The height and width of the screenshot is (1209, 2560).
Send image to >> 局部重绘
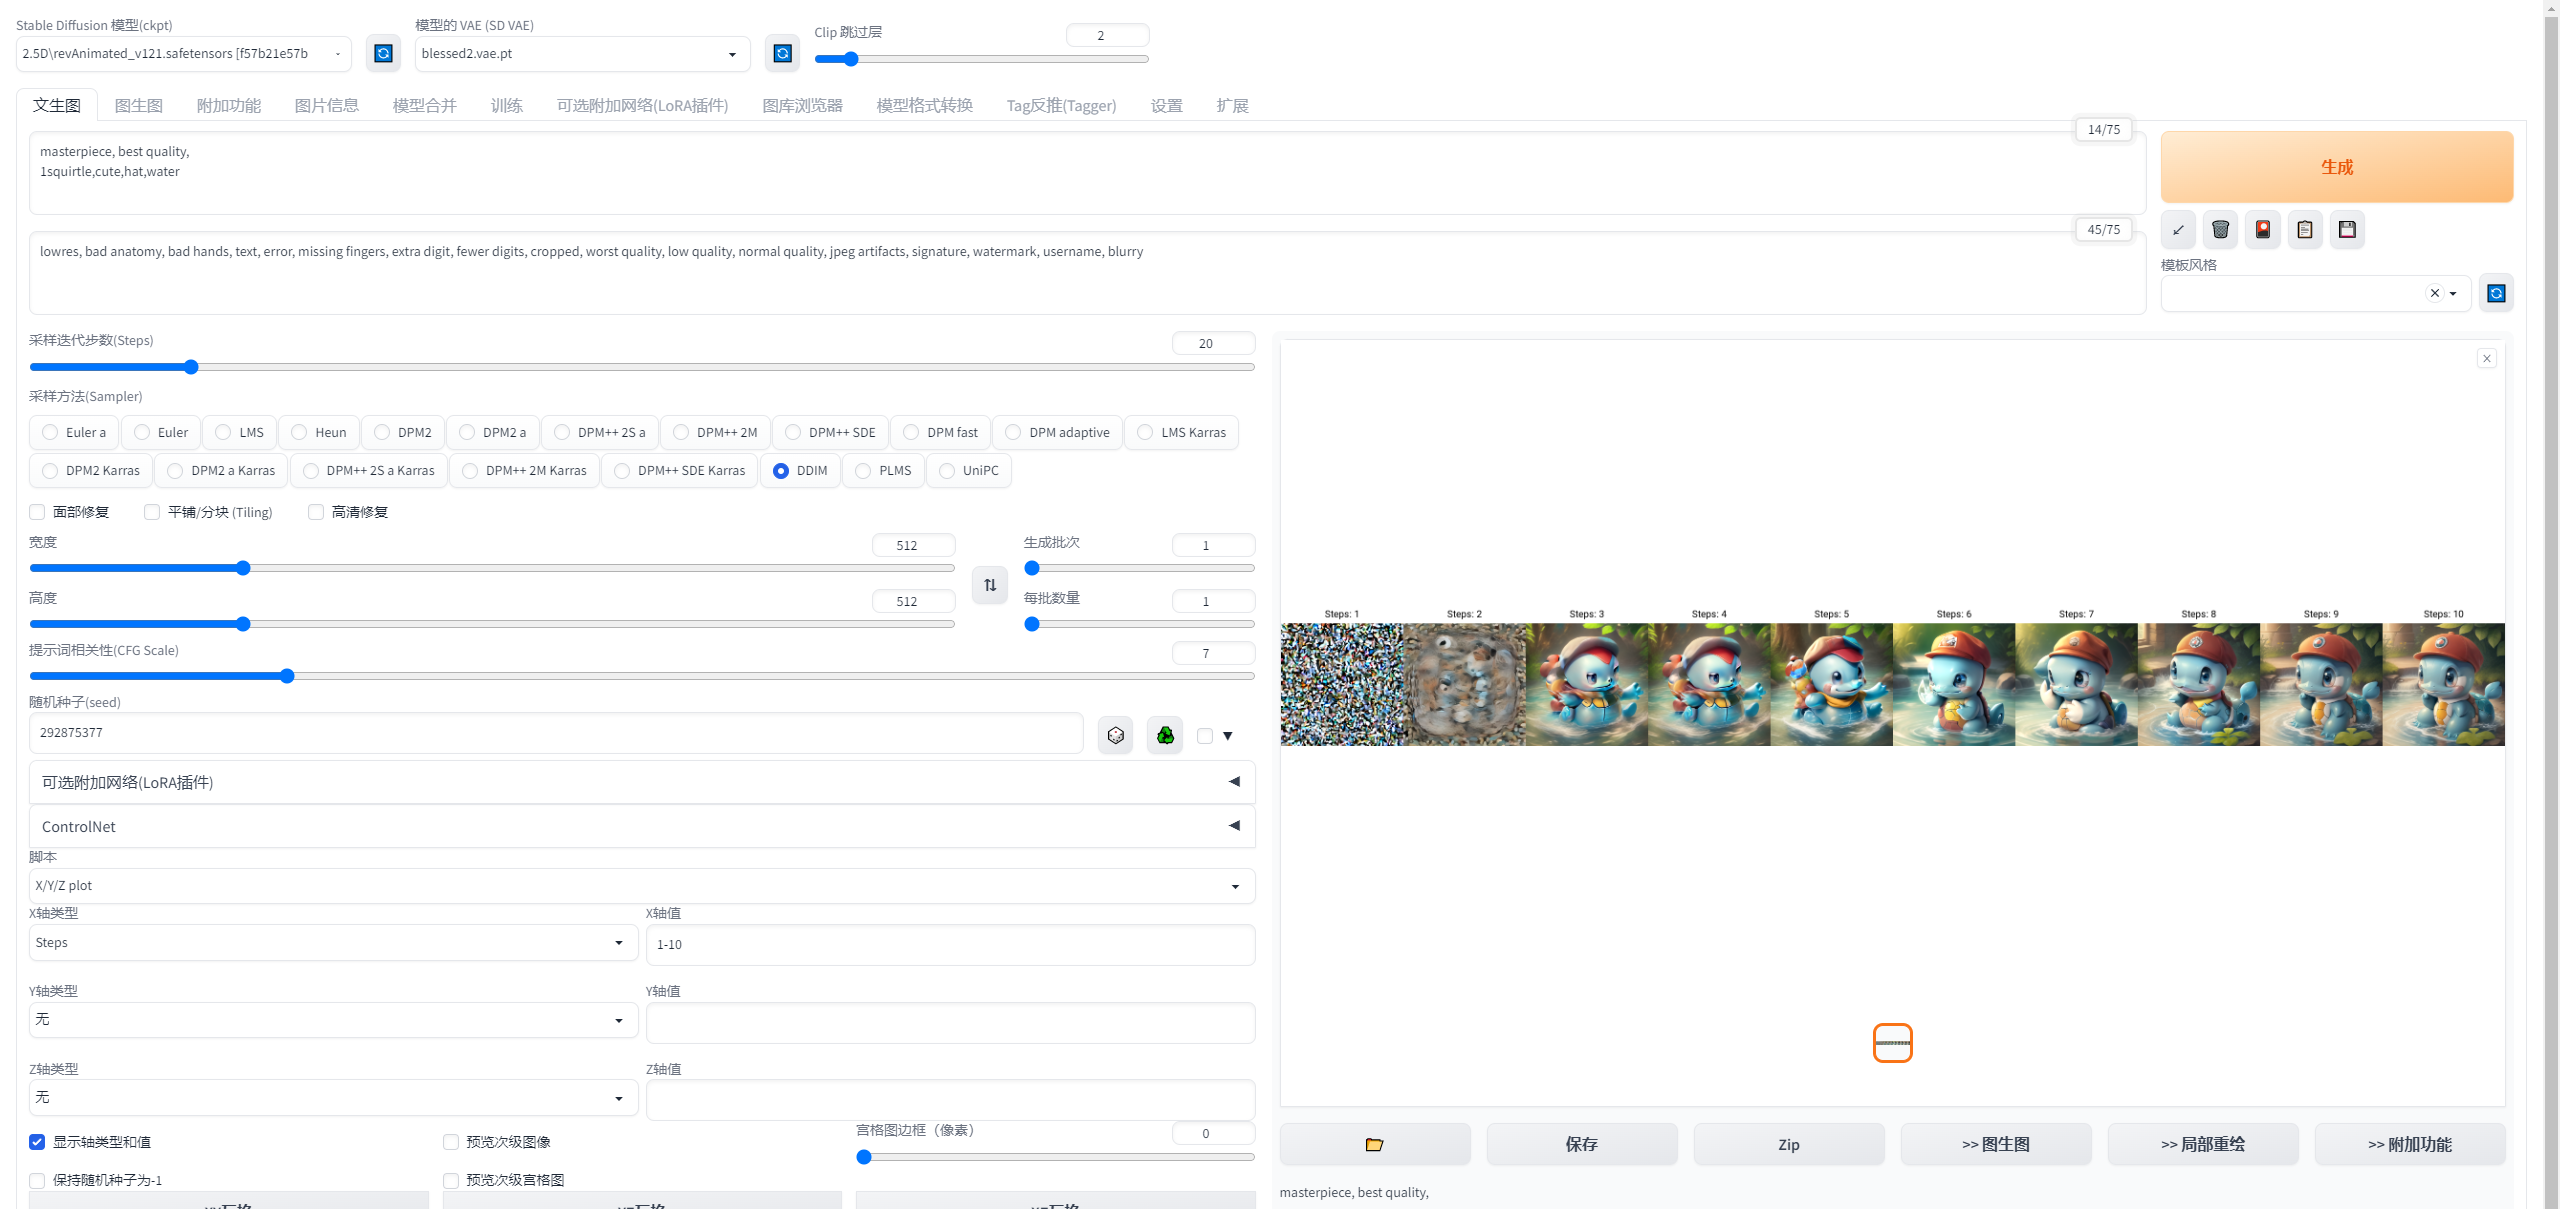click(x=2203, y=1144)
